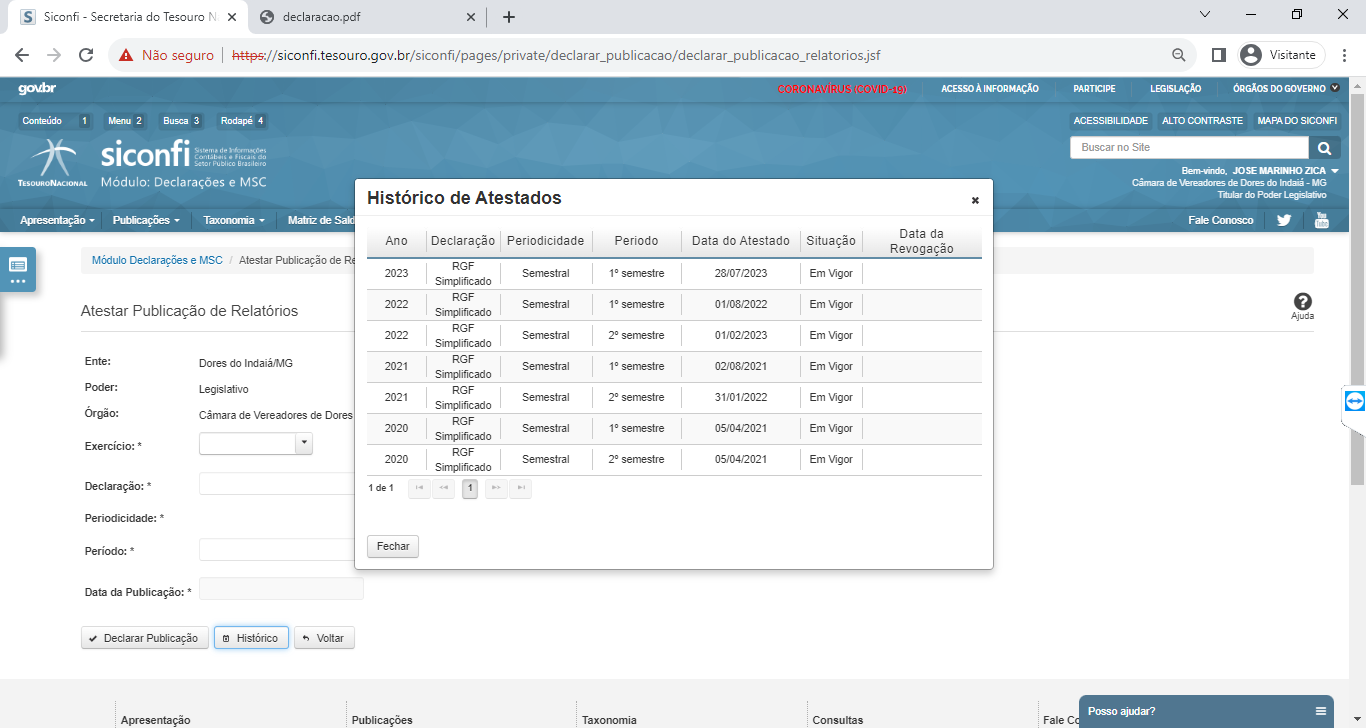Click the Declarar Publicação button

pyautogui.click(x=145, y=638)
